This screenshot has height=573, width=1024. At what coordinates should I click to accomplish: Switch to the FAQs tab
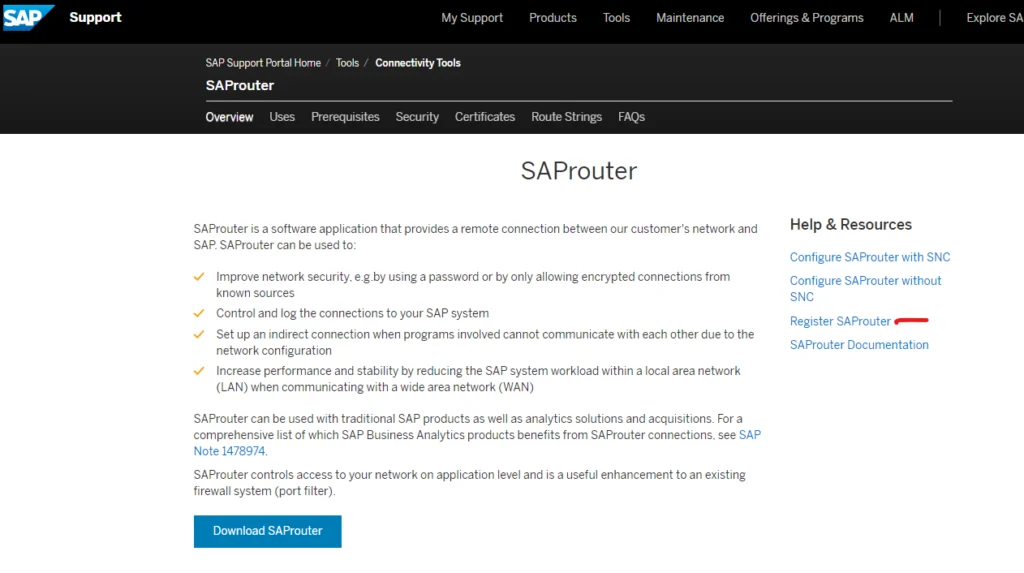click(x=631, y=117)
